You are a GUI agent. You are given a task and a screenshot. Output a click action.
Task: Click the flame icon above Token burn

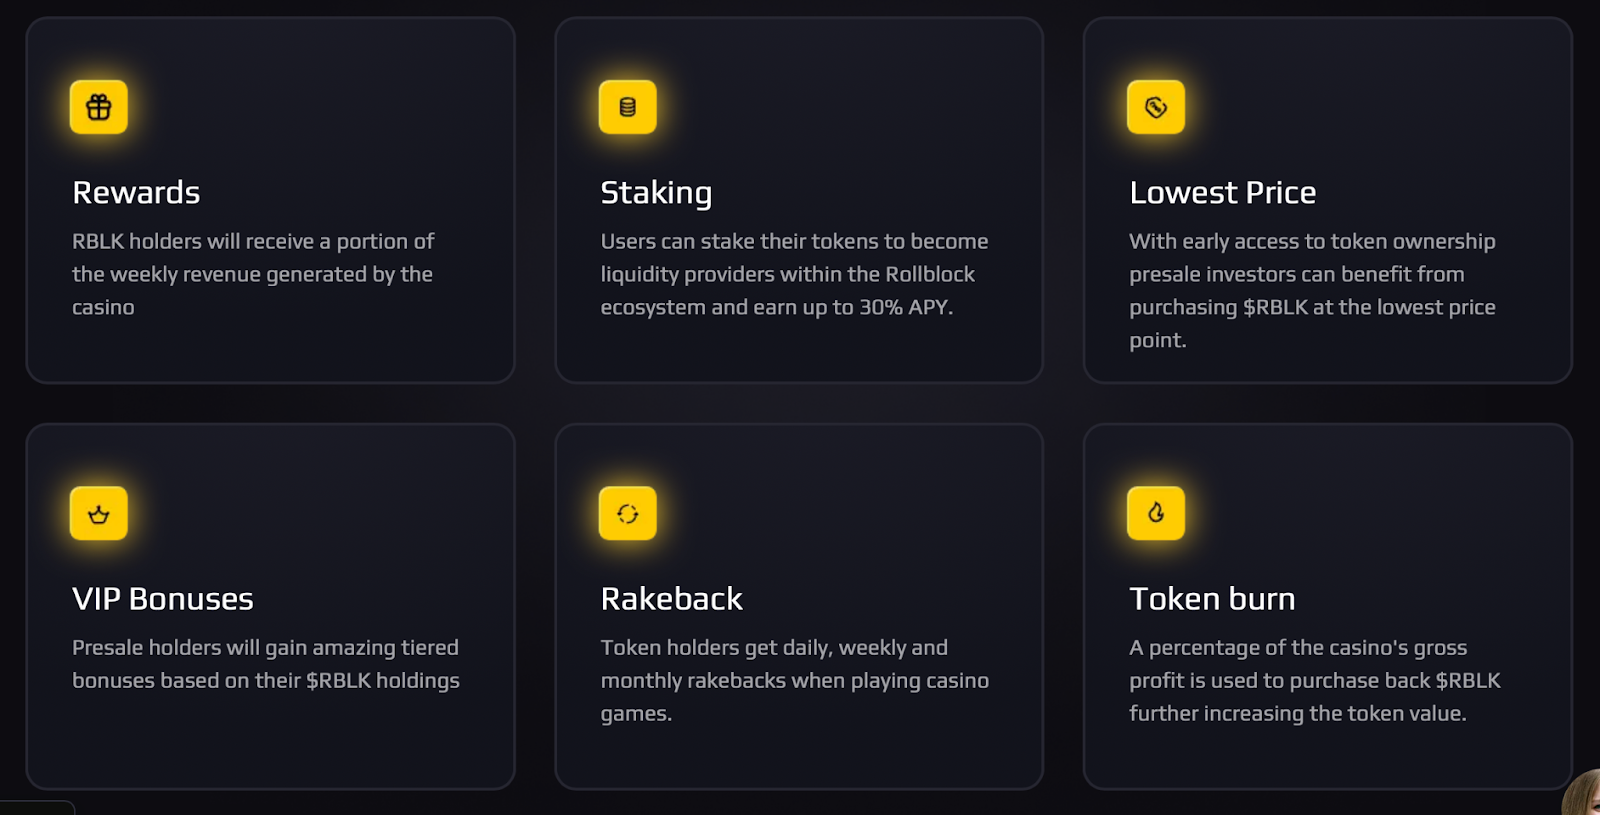coord(1156,513)
